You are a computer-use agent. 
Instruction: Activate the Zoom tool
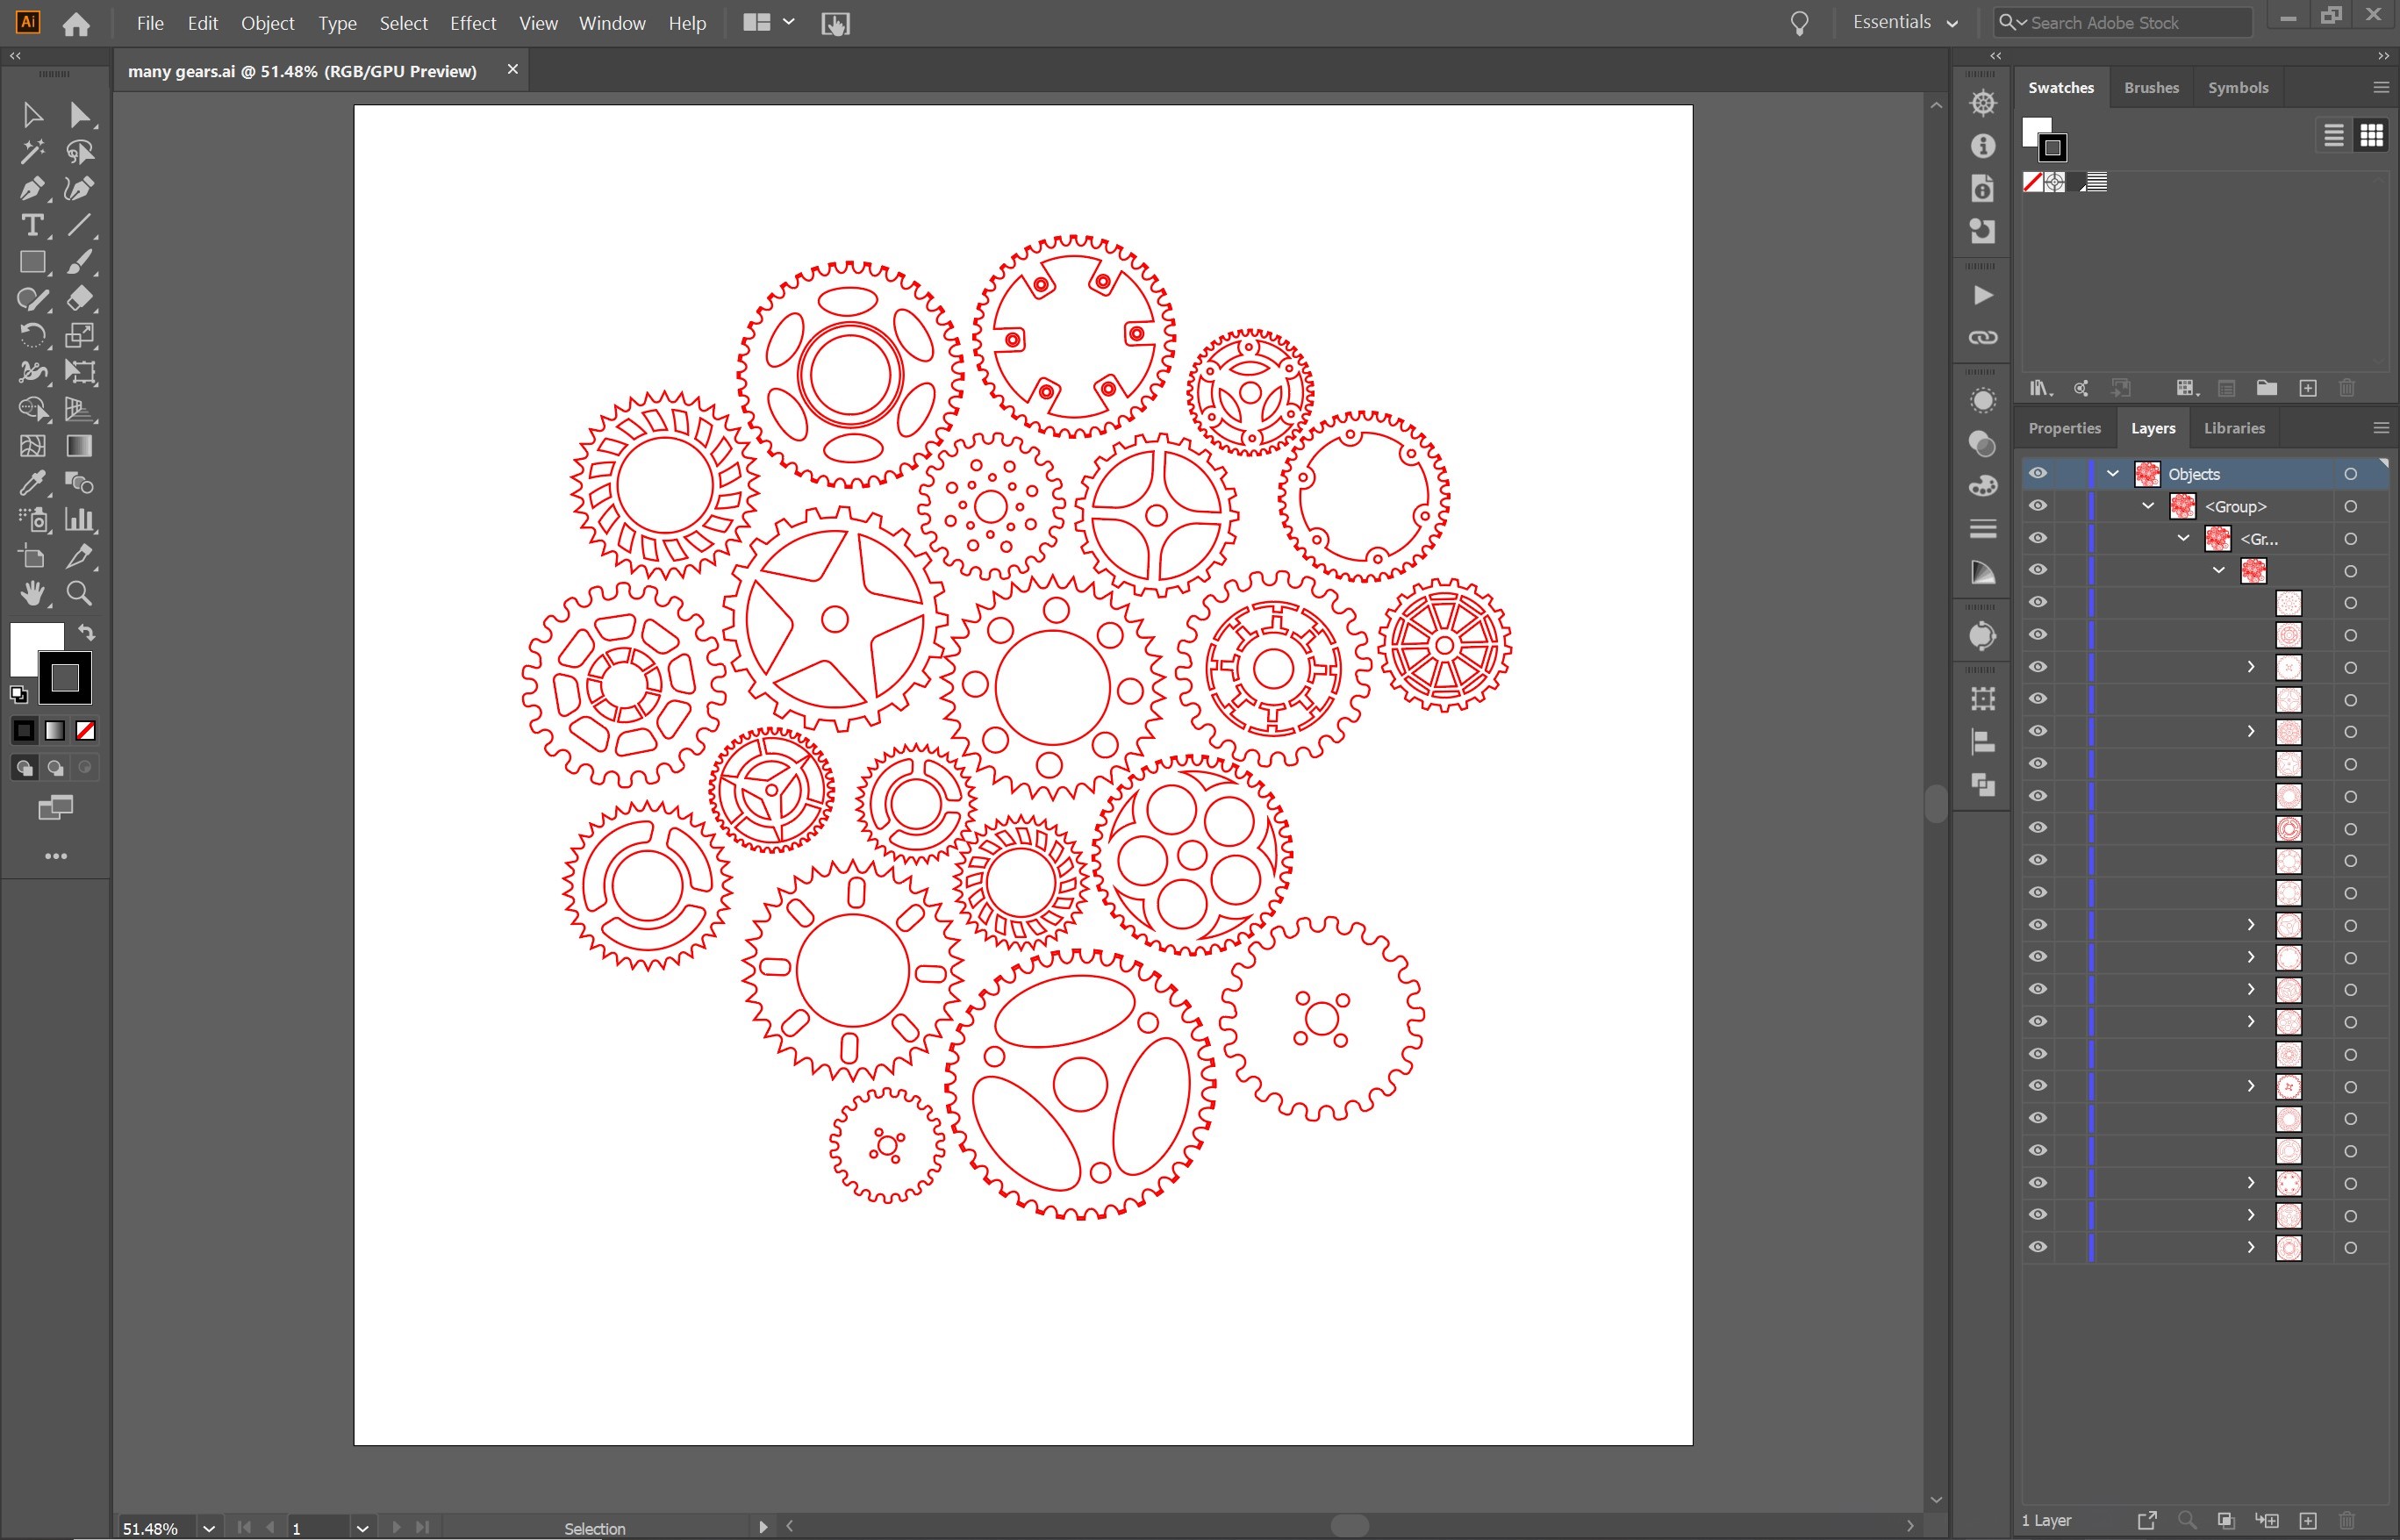79,594
